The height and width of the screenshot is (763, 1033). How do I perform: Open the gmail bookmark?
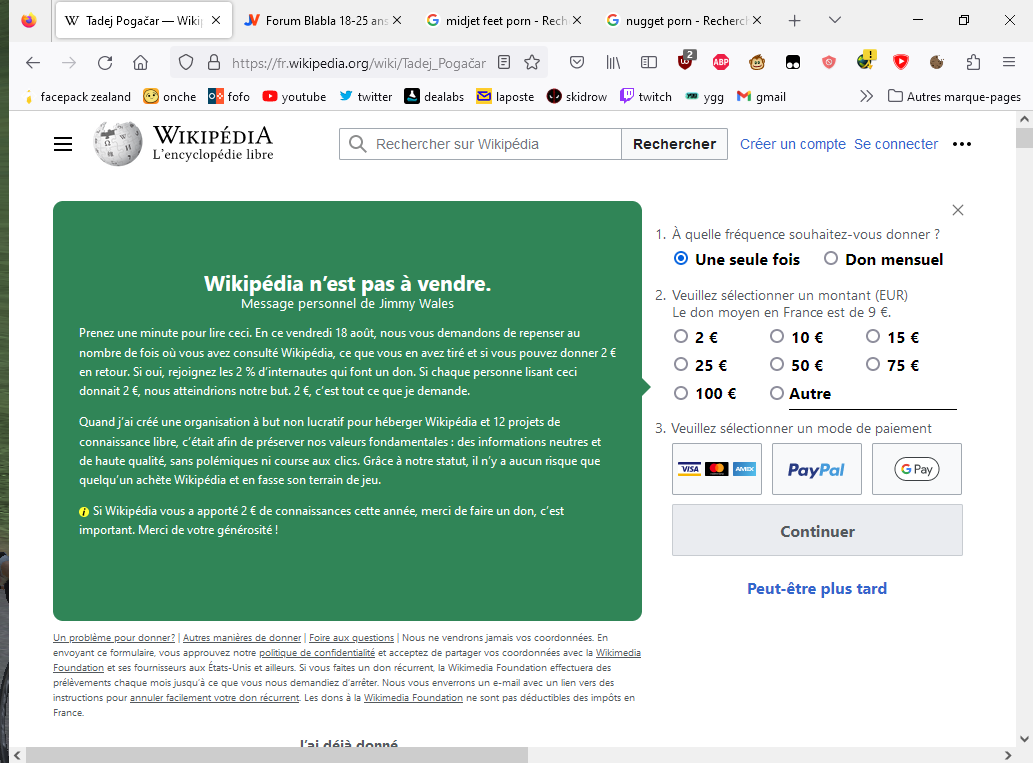click(761, 97)
